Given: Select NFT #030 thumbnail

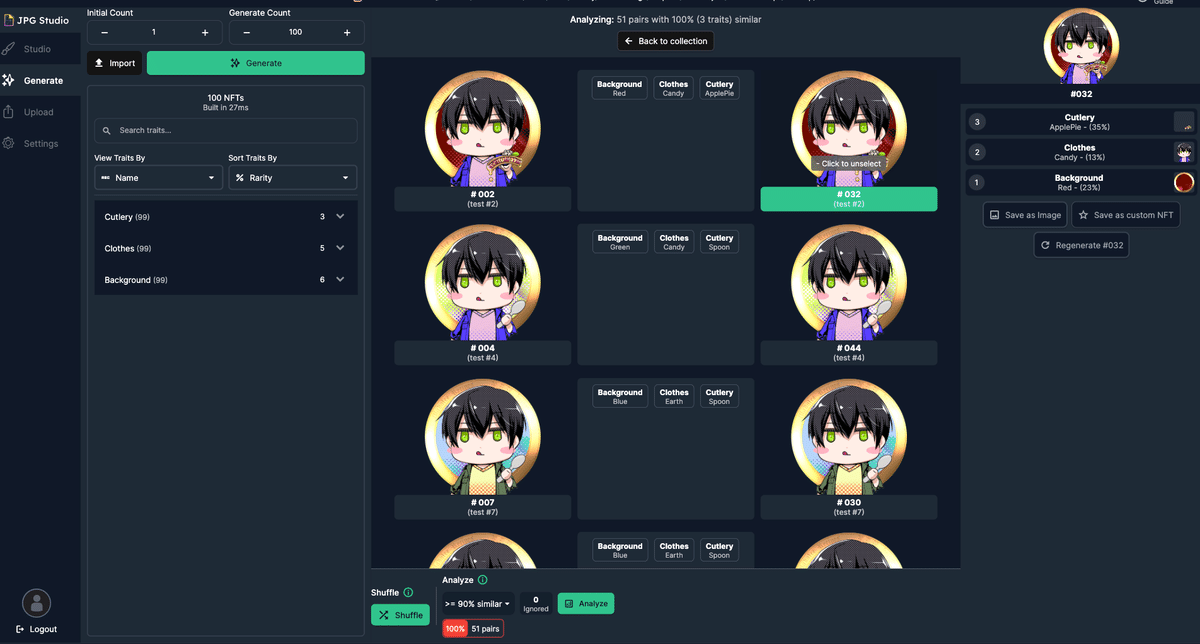Looking at the screenshot, I should (x=849, y=436).
